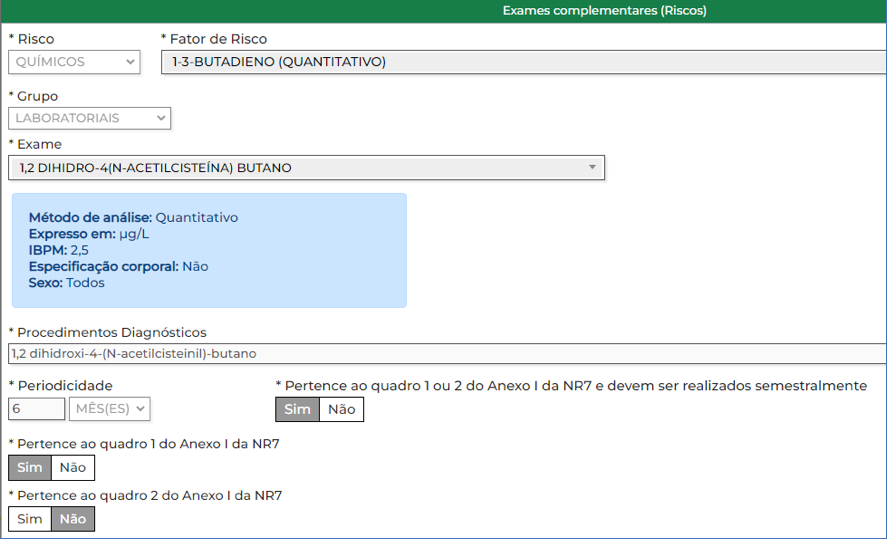Choose Não for quadro 1 do Anexo I

click(73, 467)
